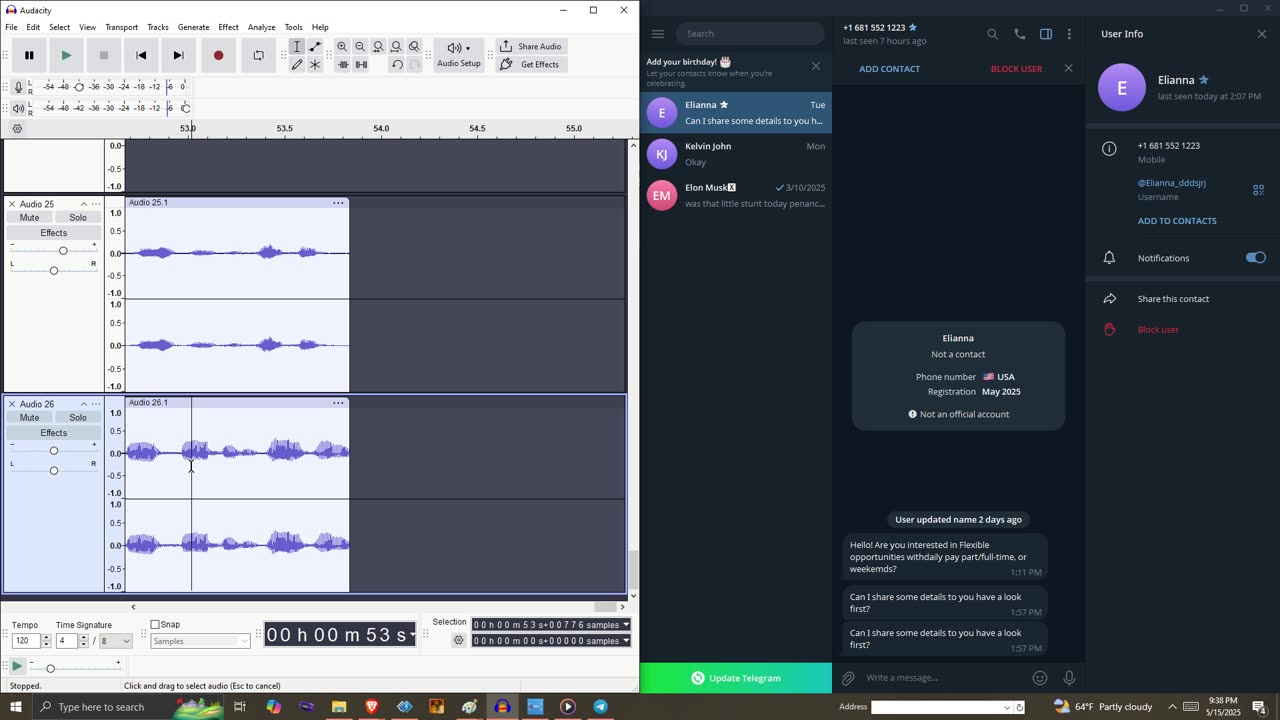
Task: Mute the Audio 26 track
Action: [30, 417]
